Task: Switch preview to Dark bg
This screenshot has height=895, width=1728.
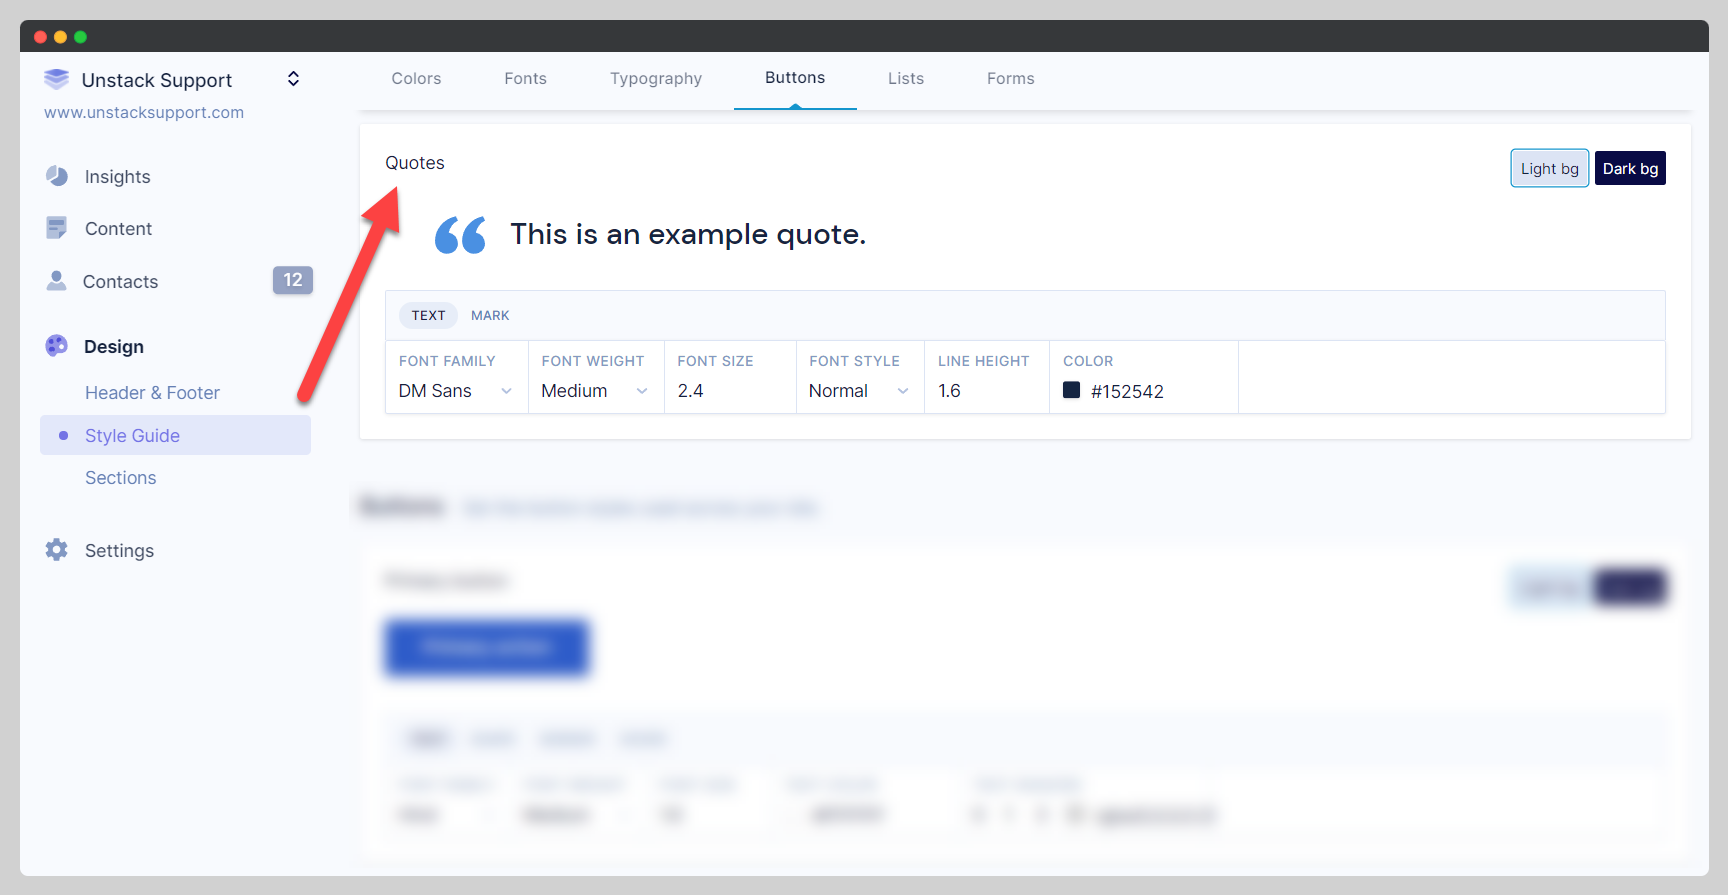Action: (1630, 168)
